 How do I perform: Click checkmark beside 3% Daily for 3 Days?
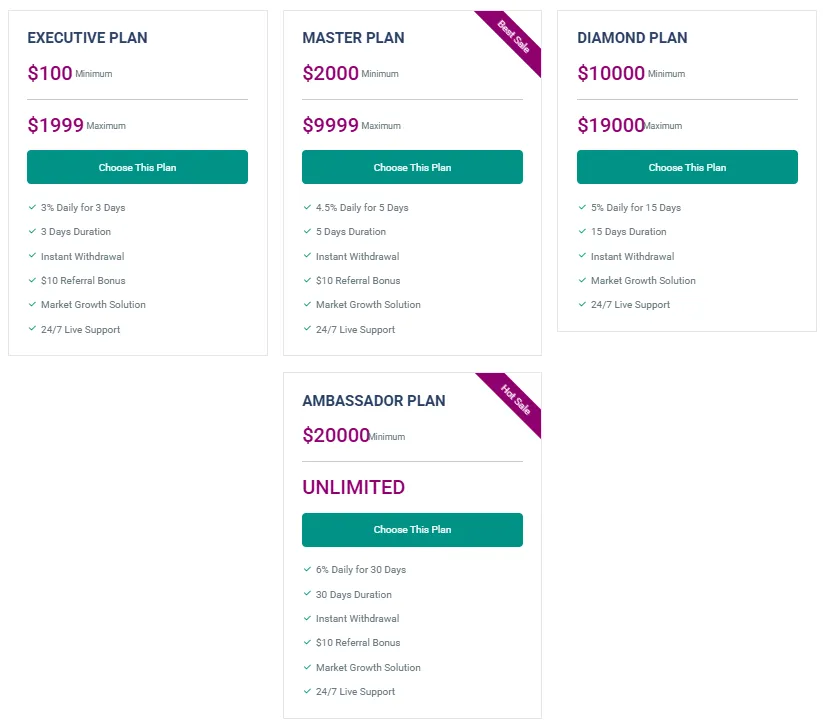pyautogui.click(x=32, y=208)
